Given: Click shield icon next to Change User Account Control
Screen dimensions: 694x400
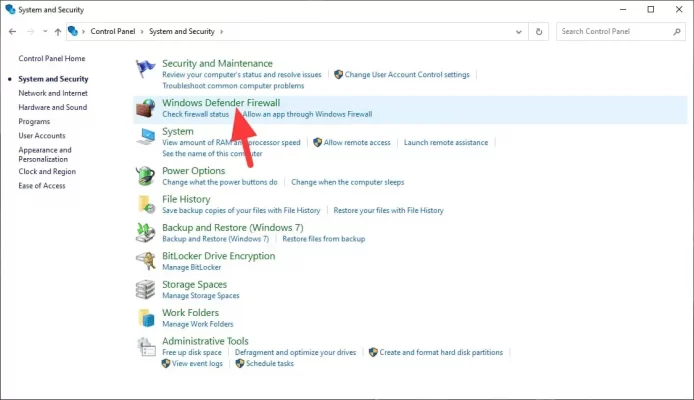Looking at the screenshot, I should pyautogui.click(x=339, y=74).
